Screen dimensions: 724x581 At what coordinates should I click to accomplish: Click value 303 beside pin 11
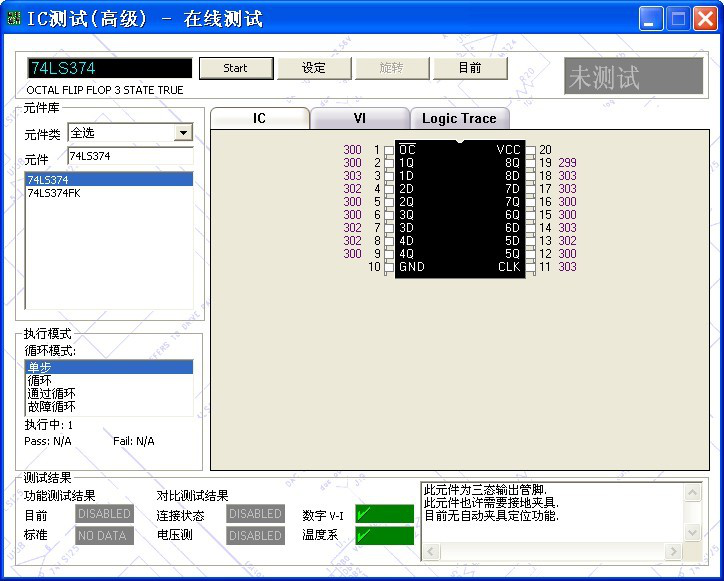[567, 267]
